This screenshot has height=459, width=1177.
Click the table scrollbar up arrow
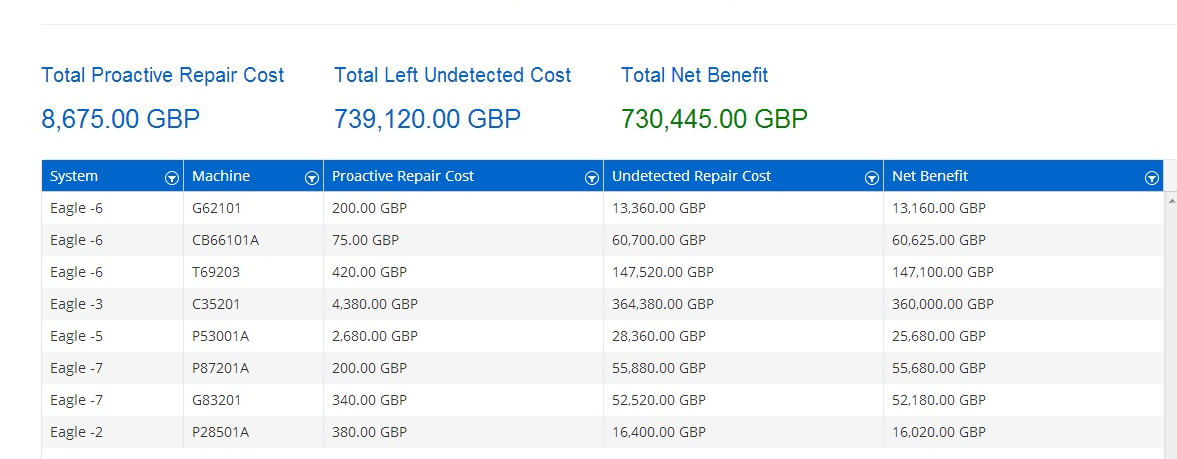[x=1170, y=200]
